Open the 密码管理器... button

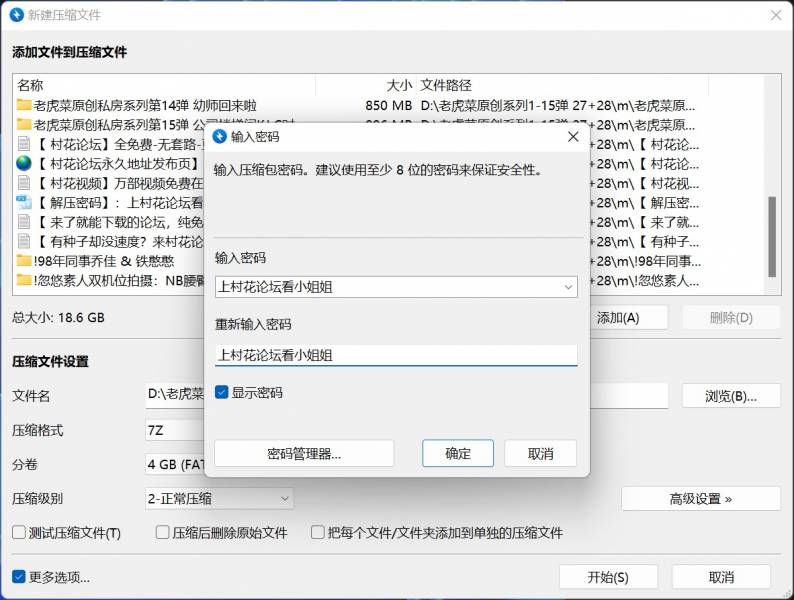click(304, 454)
